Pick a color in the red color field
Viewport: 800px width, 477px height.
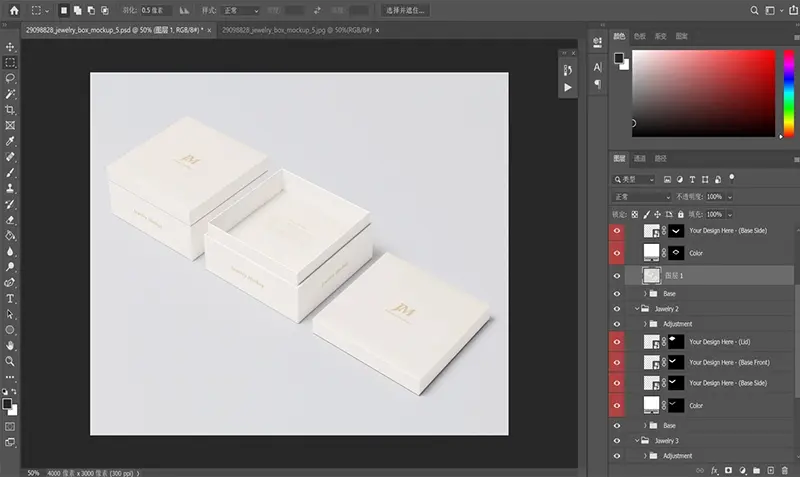pyautogui.click(x=704, y=93)
